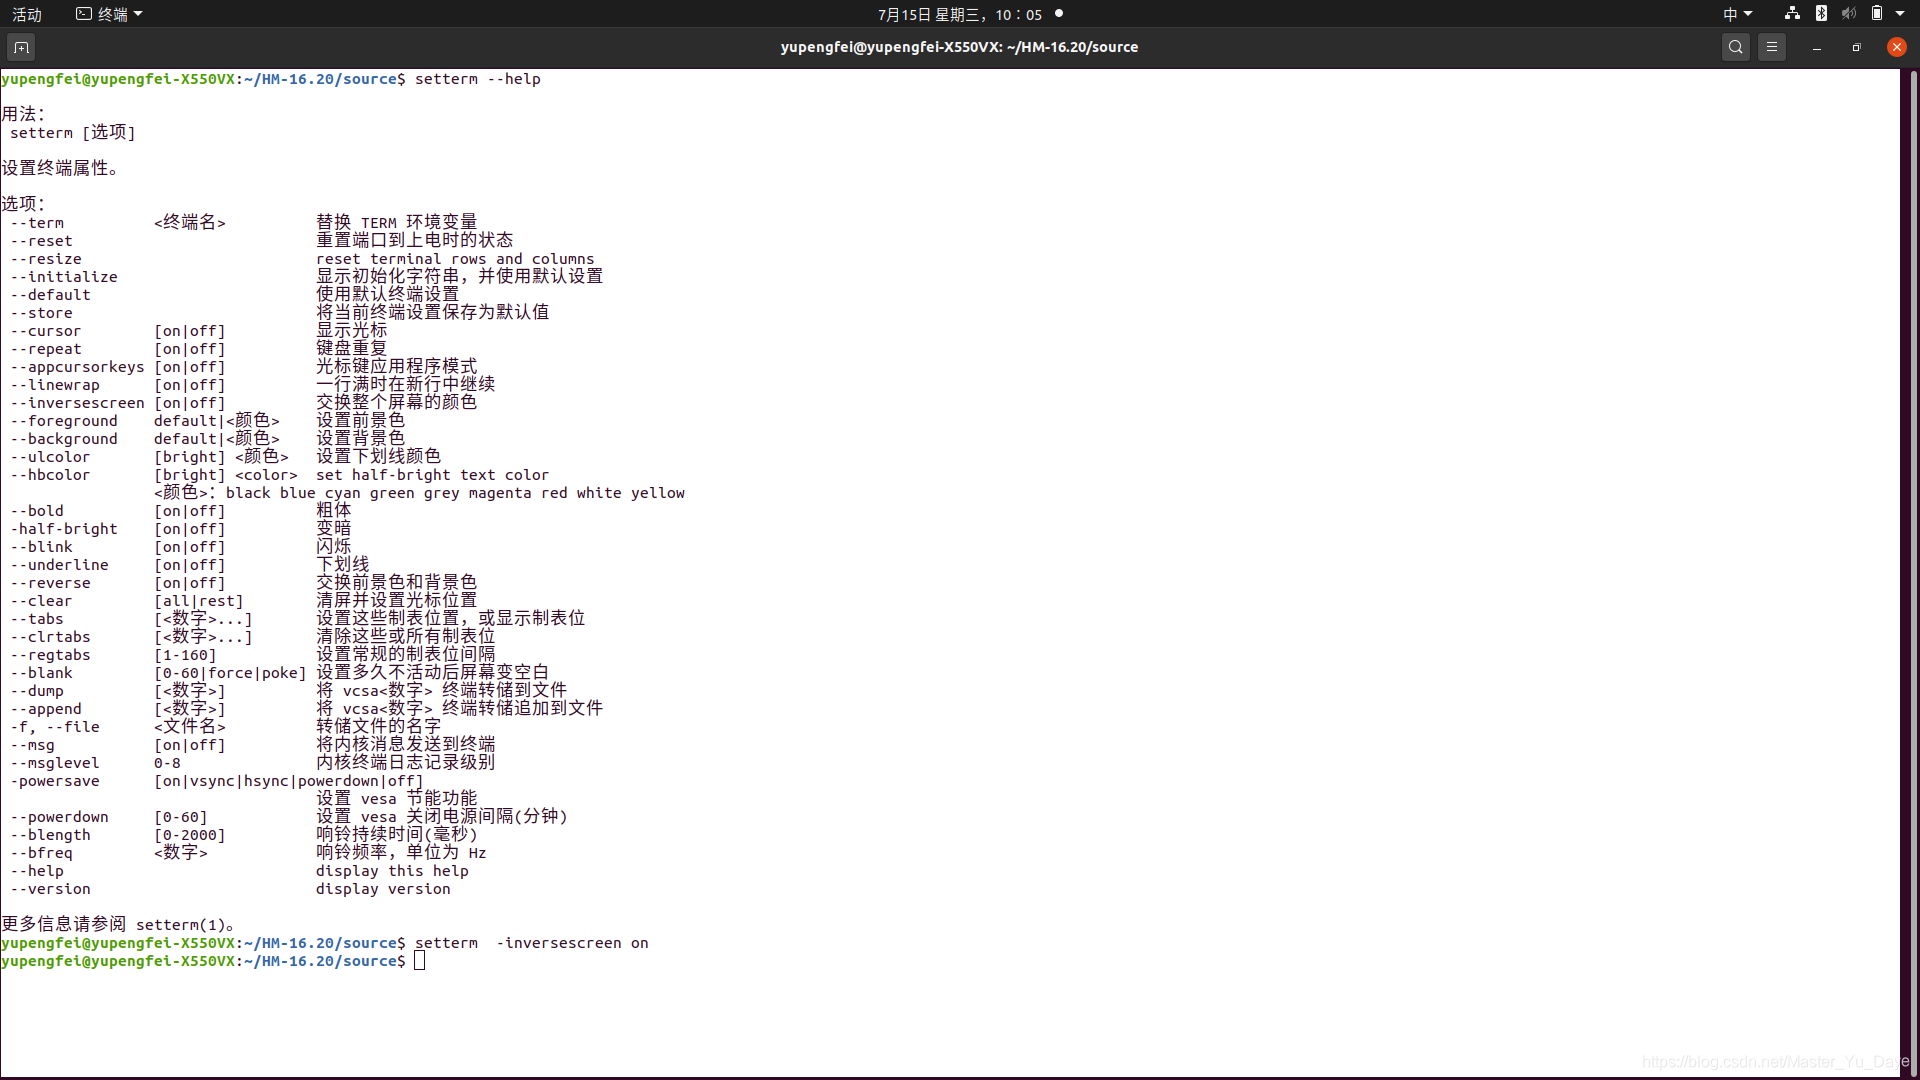Click the '--powerdown' option text

pos(59,817)
